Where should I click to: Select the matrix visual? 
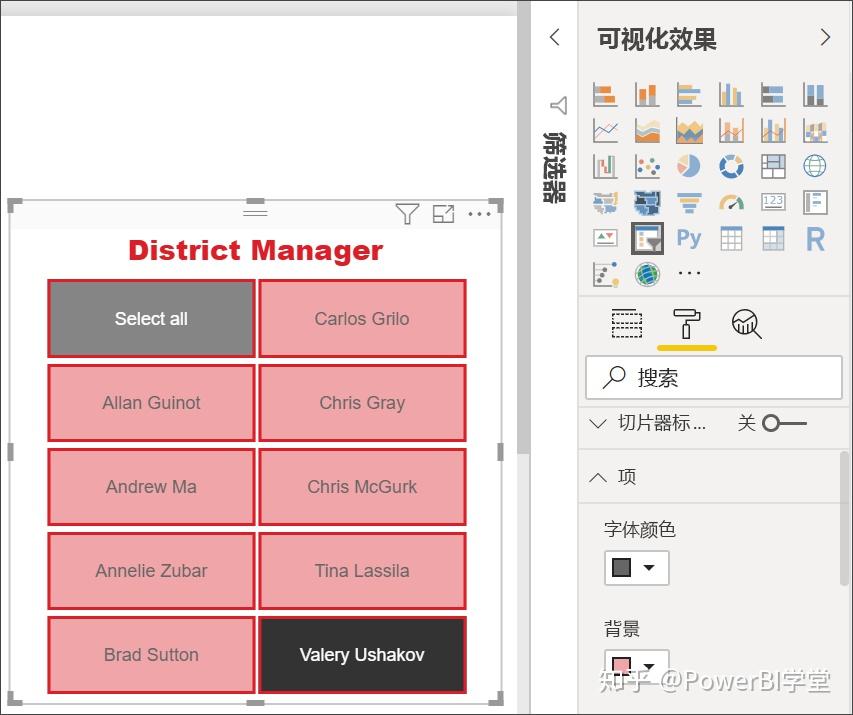click(772, 238)
